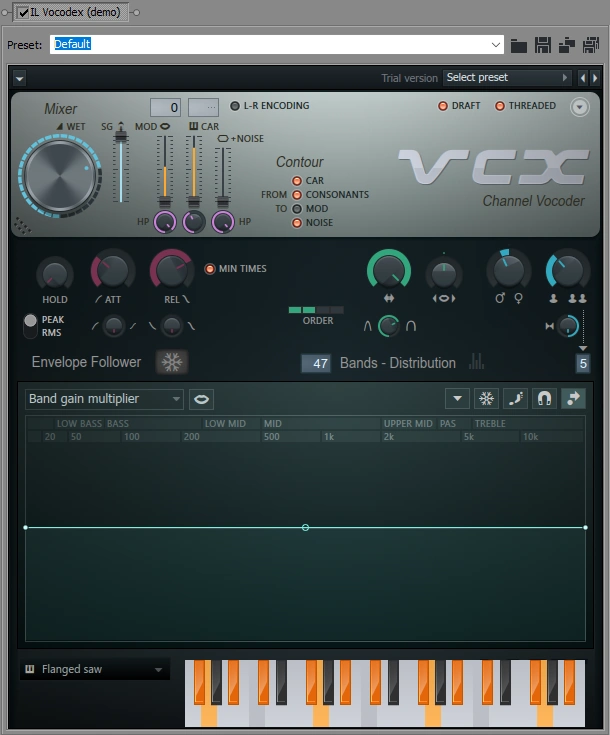The image size is (610, 735).
Task: Click the sidechain input number box showing 0
Action: [x=166, y=107]
